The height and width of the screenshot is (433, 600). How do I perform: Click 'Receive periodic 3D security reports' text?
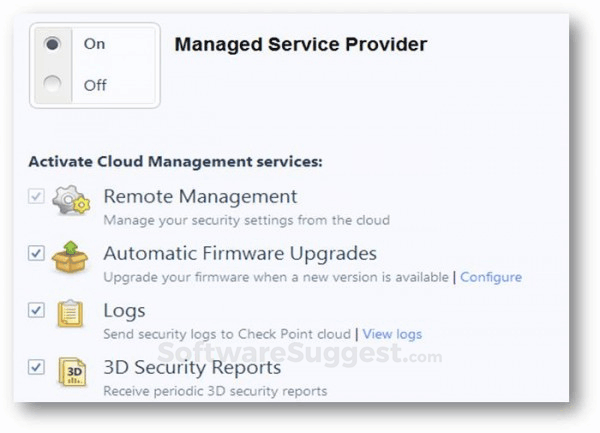[x=215, y=391]
